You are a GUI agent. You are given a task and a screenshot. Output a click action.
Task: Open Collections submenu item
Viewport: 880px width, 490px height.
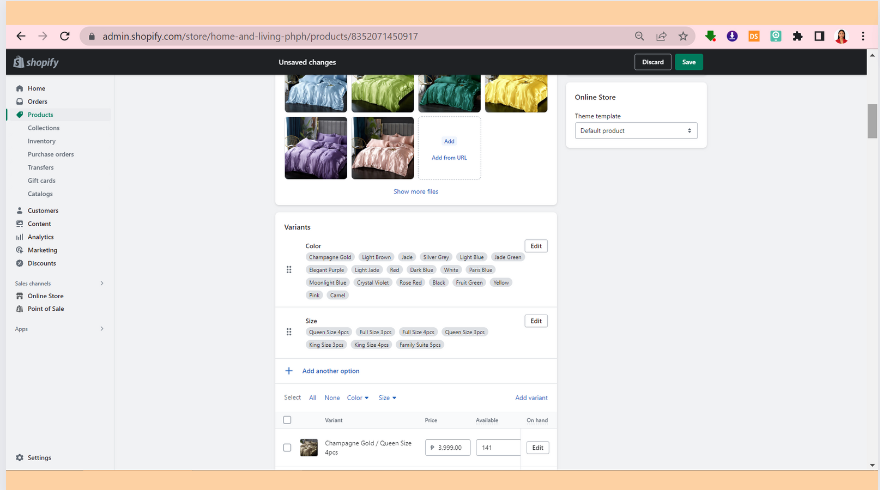[43, 128]
